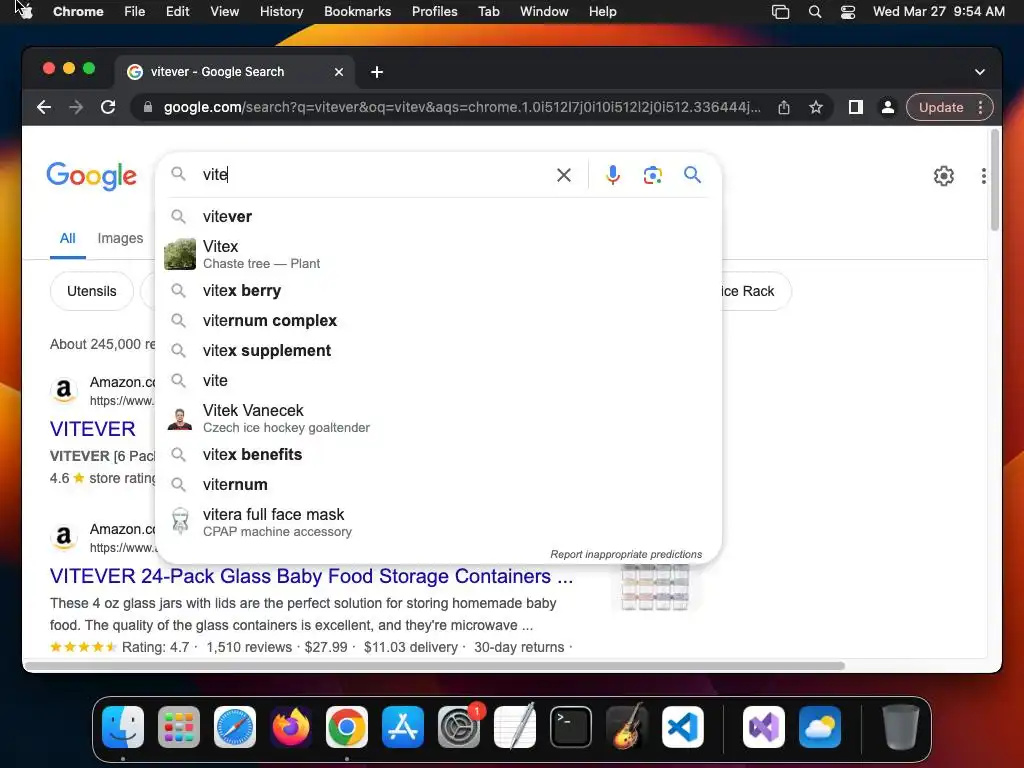The width and height of the screenshot is (1024, 768).
Task: Open Launchpad in the Dock
Action: [179, 727]
